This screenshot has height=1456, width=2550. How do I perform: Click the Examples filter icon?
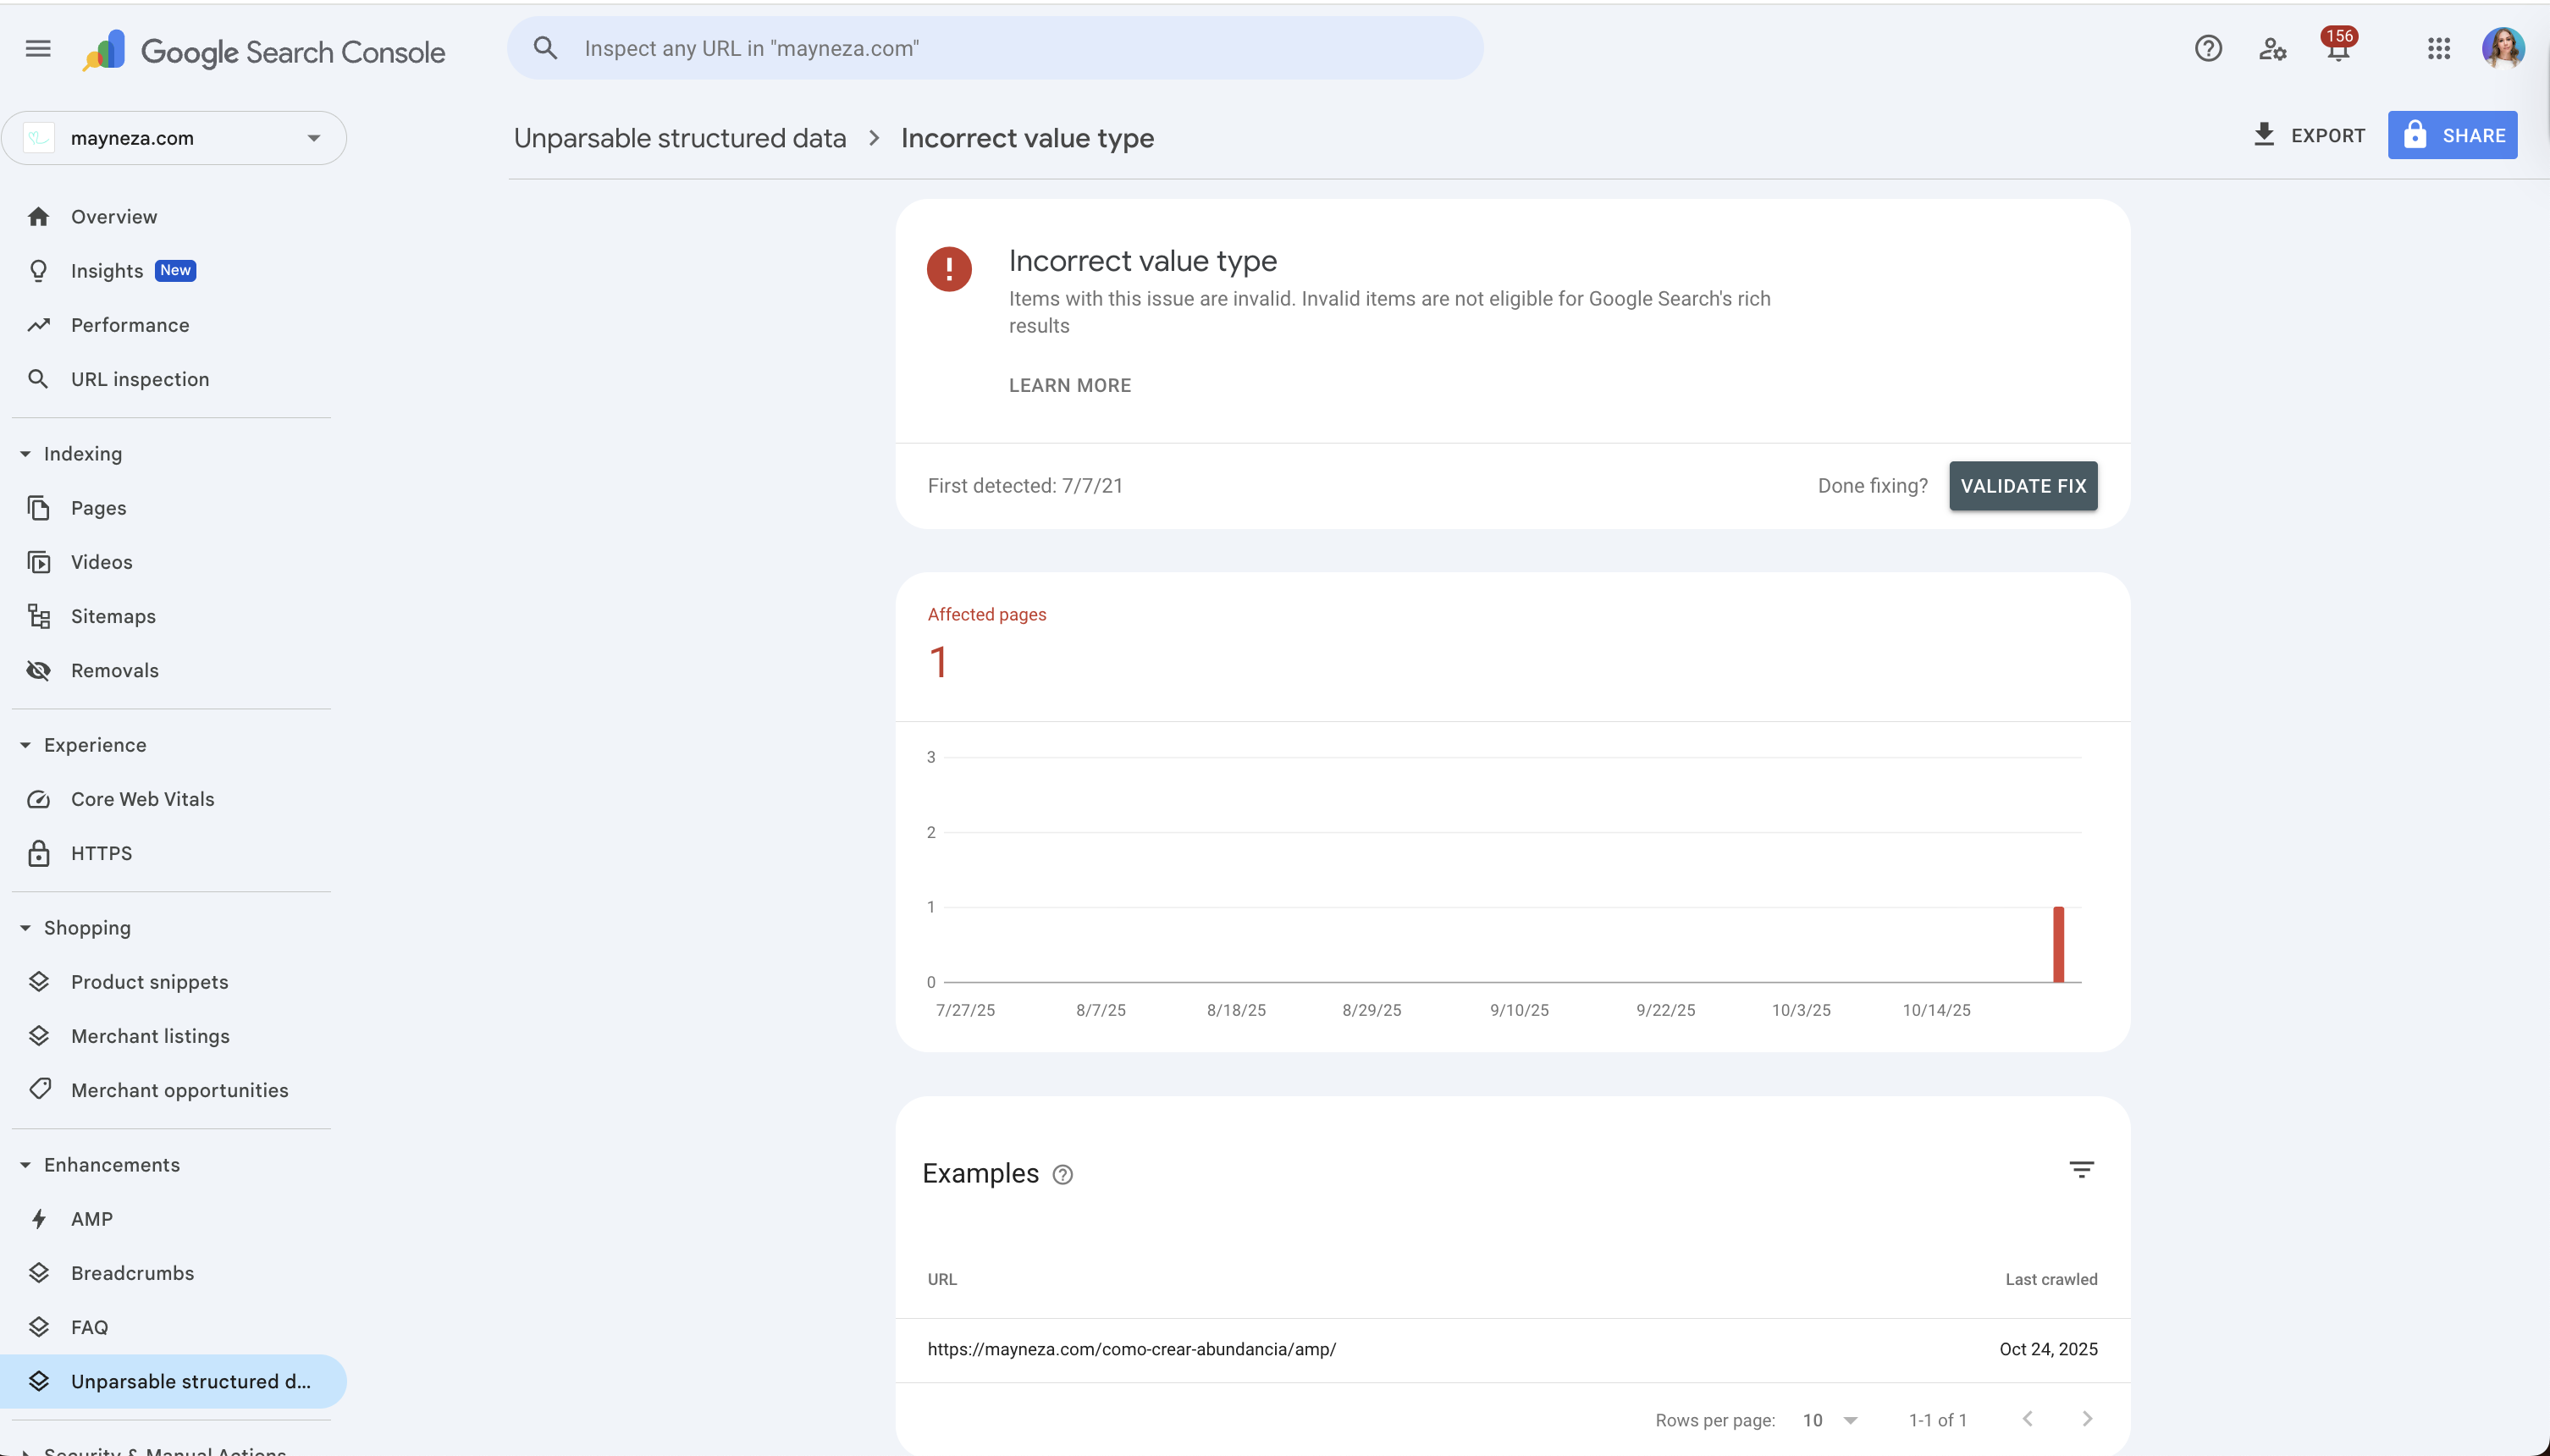pos(2081,1169)
